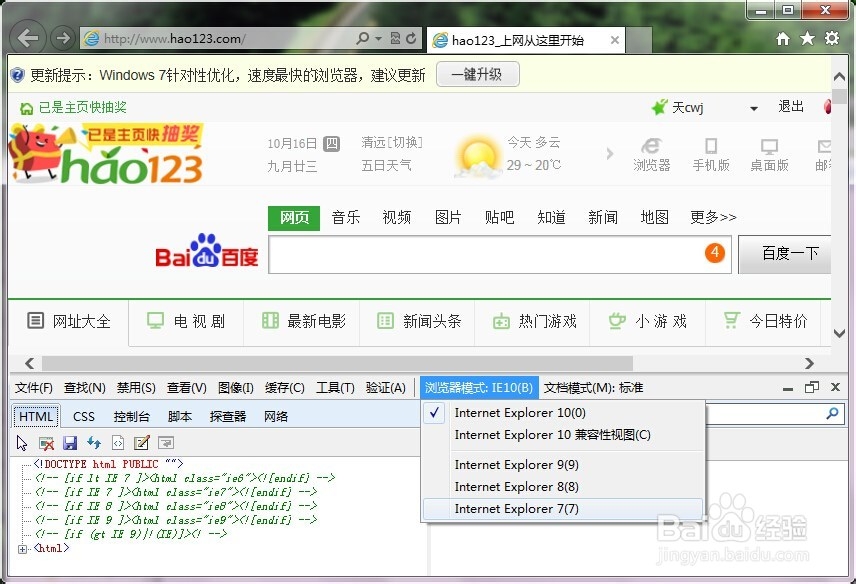Viewport: 856px width, 584px height.
Task: Choose Internet Explorer 8 browser mode
Action: coord(563,487)
